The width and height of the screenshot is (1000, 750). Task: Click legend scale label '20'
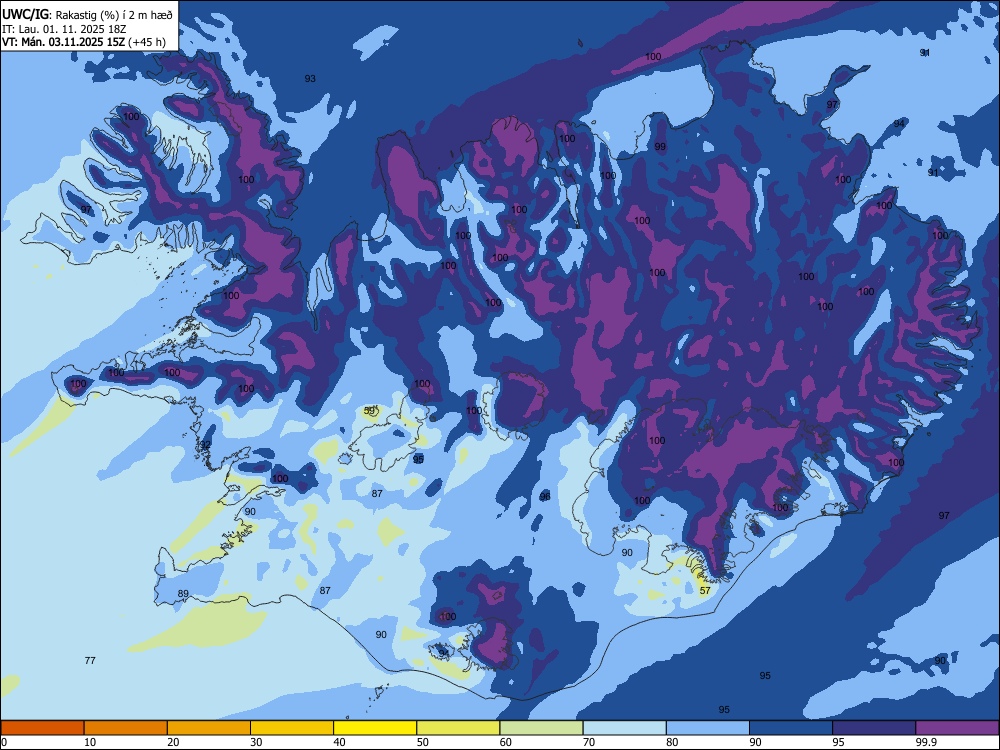(173, 742)
